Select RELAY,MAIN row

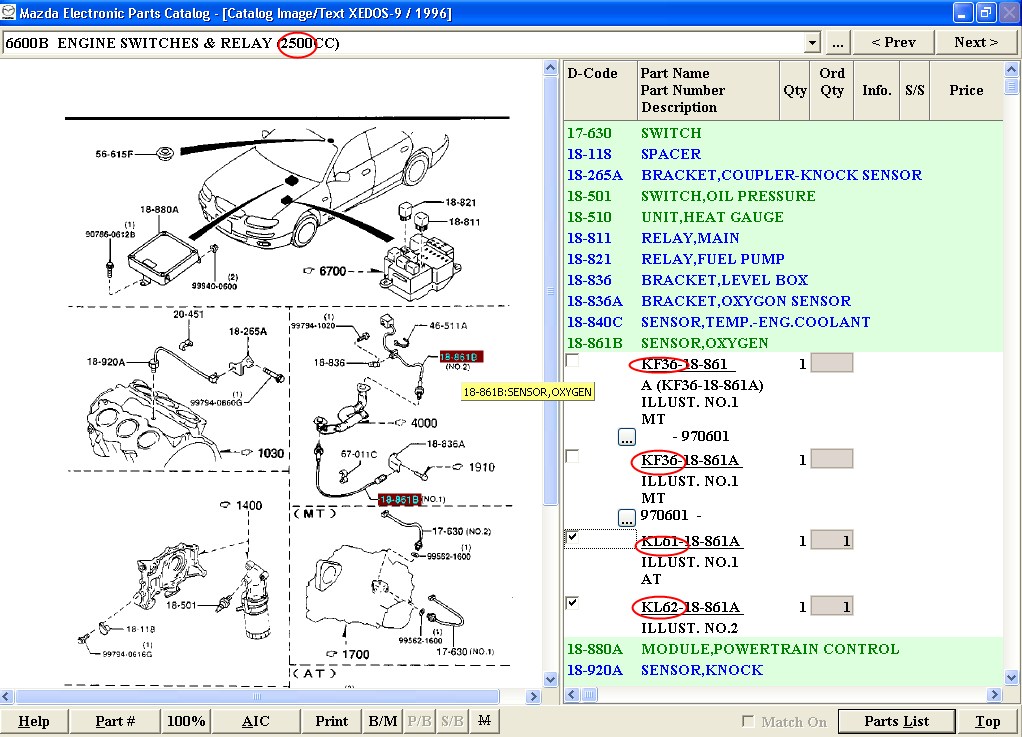783,238
